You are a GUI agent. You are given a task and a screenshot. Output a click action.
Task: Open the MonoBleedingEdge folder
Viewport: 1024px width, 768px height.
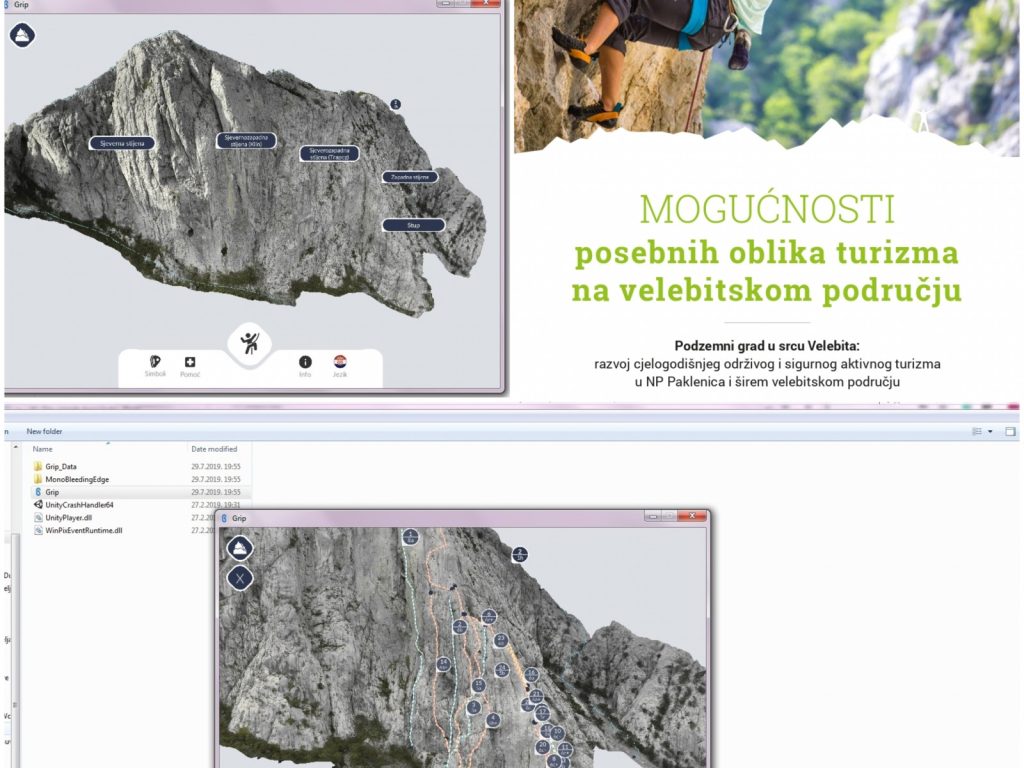pos(75,479)
